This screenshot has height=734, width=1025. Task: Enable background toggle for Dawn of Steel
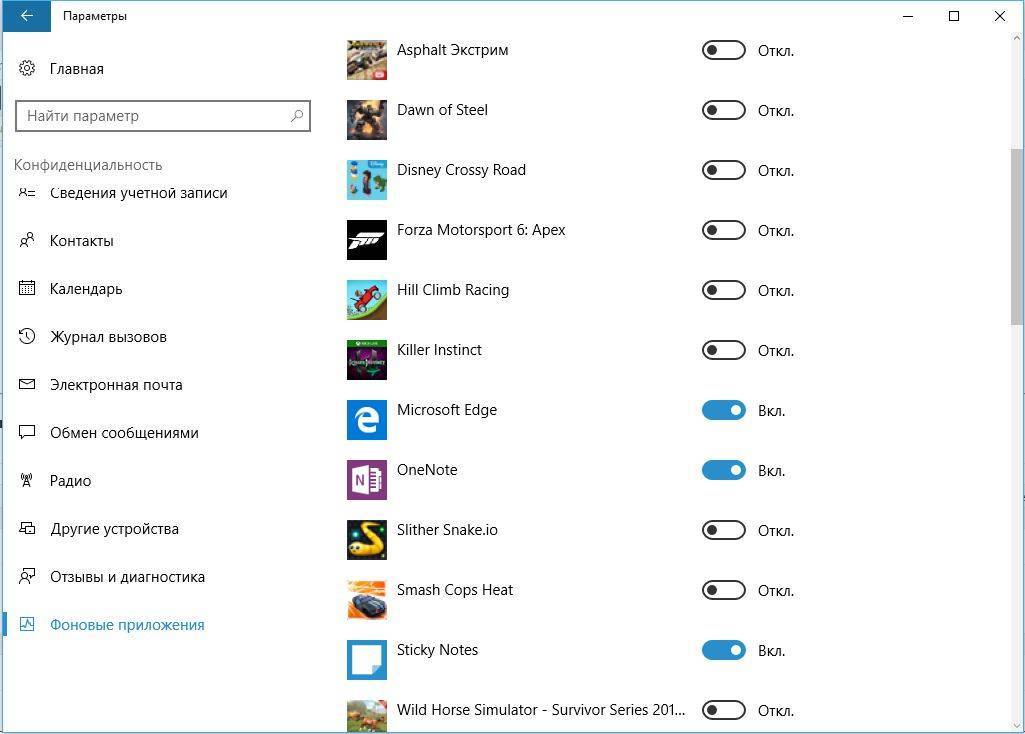coord(723,110)
